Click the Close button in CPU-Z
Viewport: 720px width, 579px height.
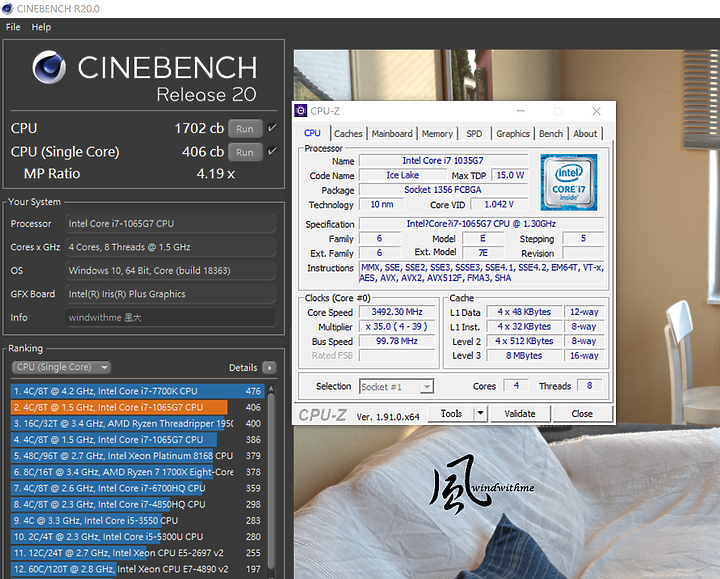pyautogui.click(x=582, y=413)
